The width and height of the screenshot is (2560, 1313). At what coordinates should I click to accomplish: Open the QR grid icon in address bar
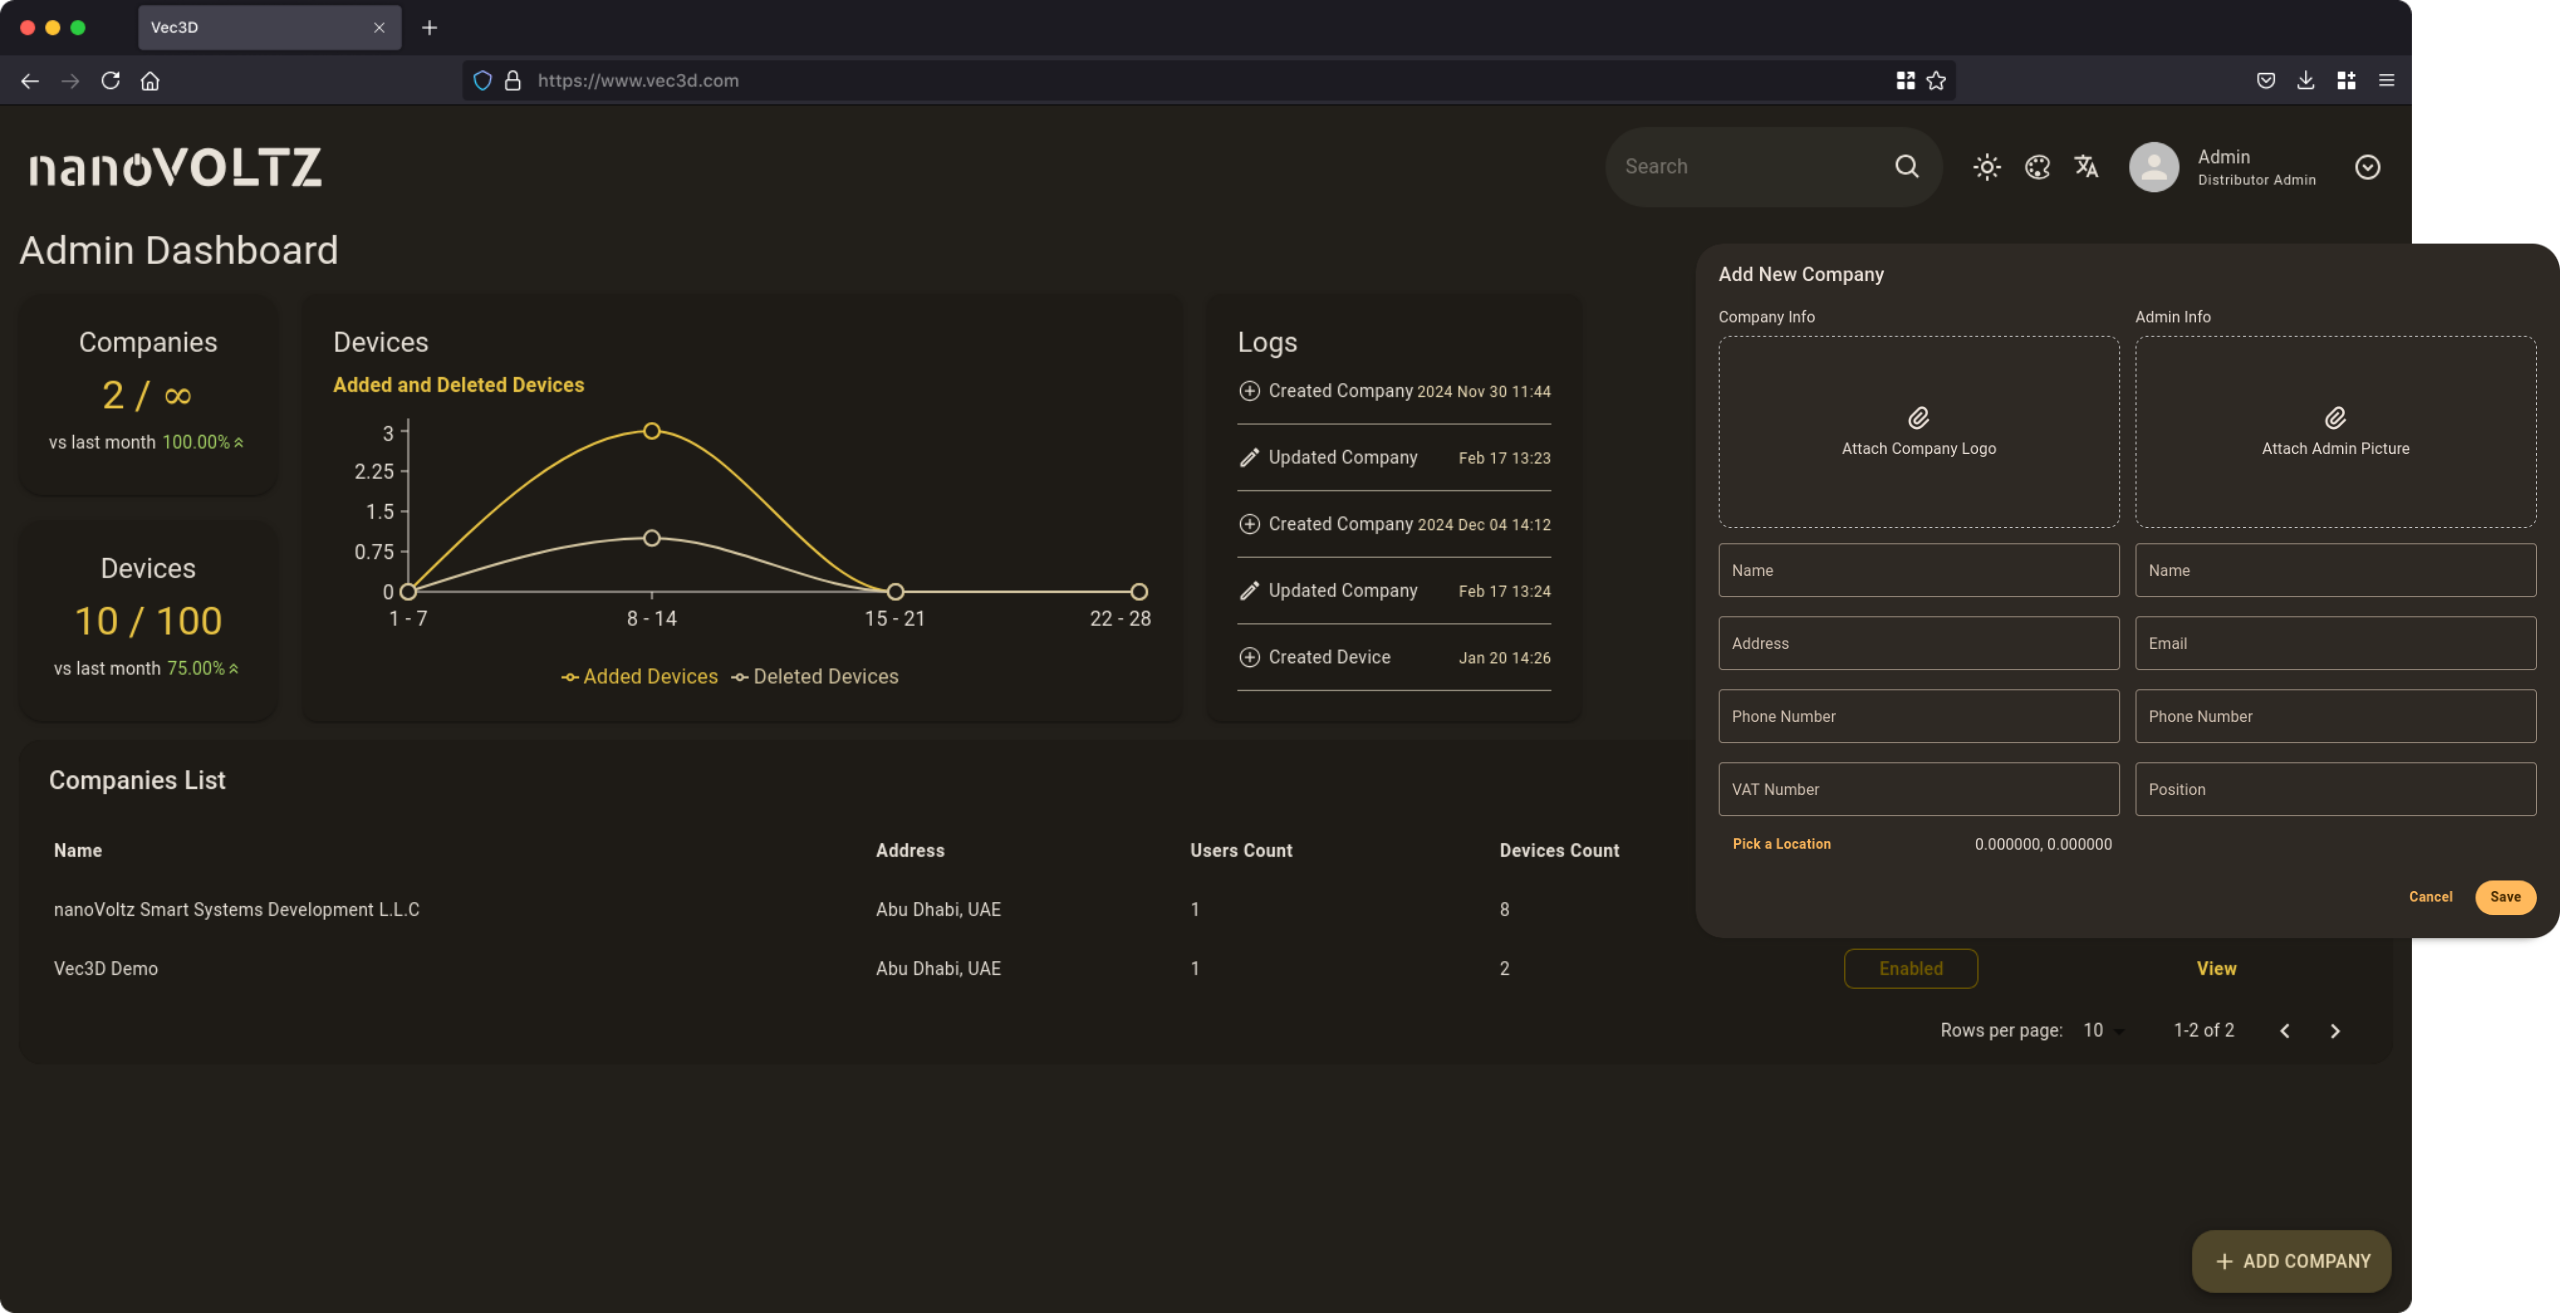pyautogui.click(x=1906, y=81)
